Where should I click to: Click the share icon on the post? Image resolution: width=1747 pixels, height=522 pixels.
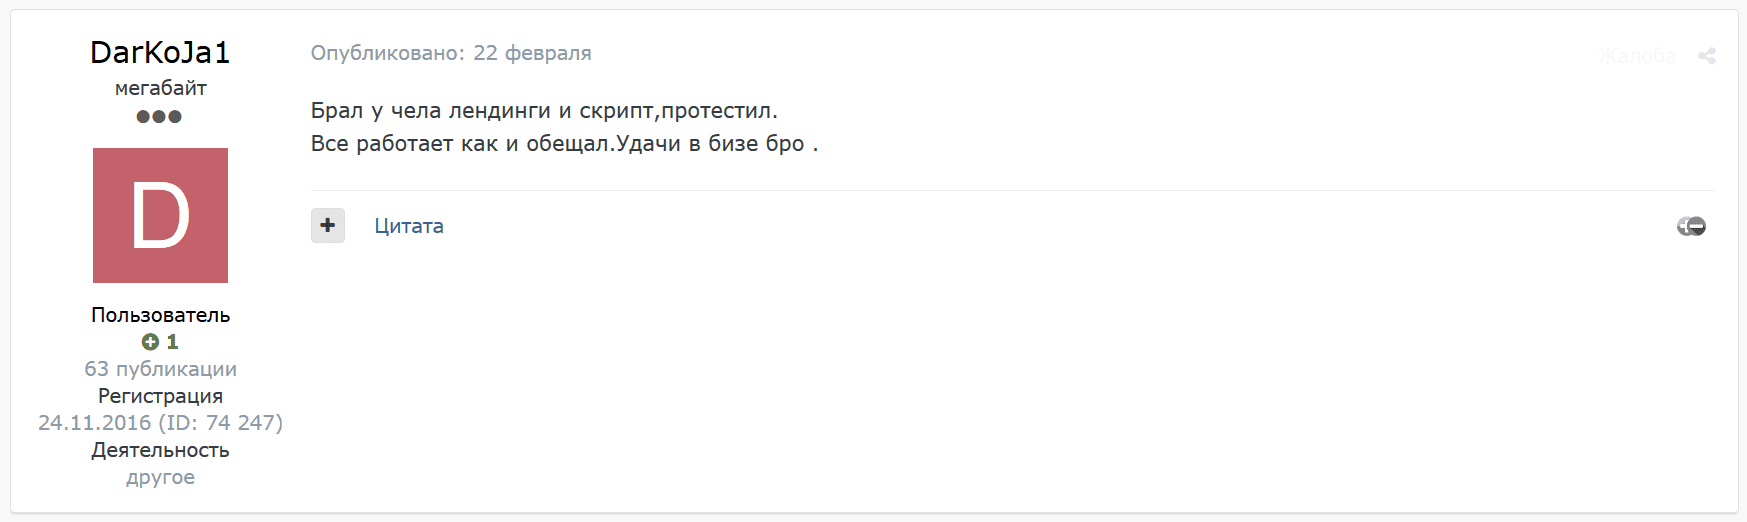1706,56
